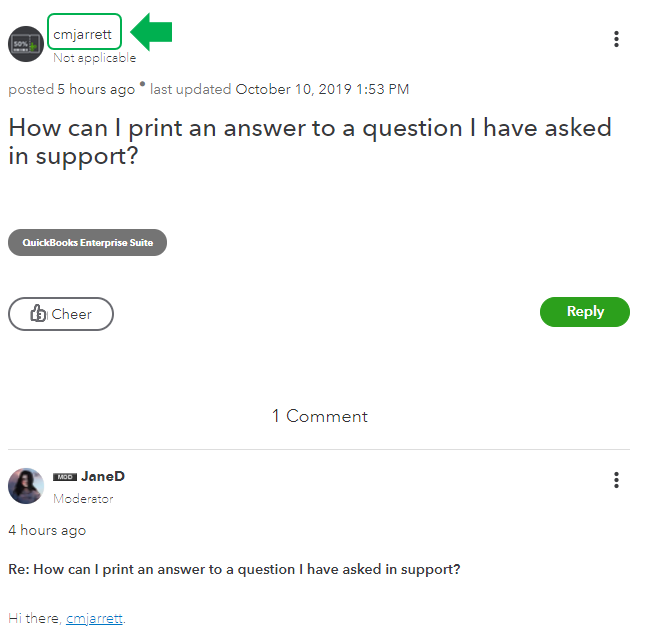Screen dimensions: 656x636
Task: Select the QuickBooks Enterprise Suite tag
Action: click(x=88, y=242)
